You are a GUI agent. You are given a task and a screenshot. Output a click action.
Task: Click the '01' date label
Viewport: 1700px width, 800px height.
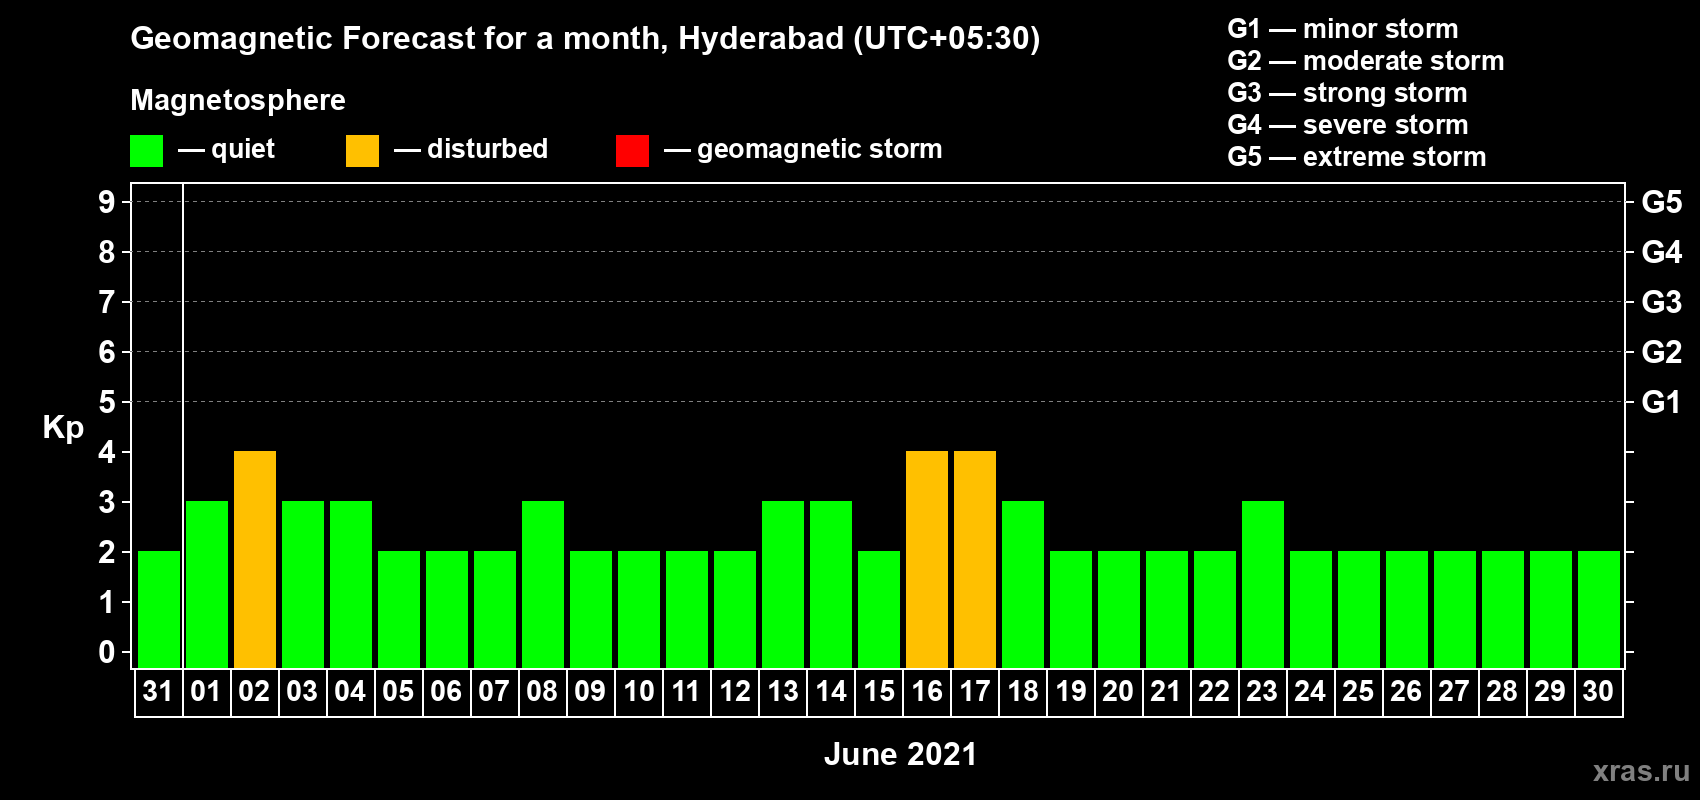(206, 691)
